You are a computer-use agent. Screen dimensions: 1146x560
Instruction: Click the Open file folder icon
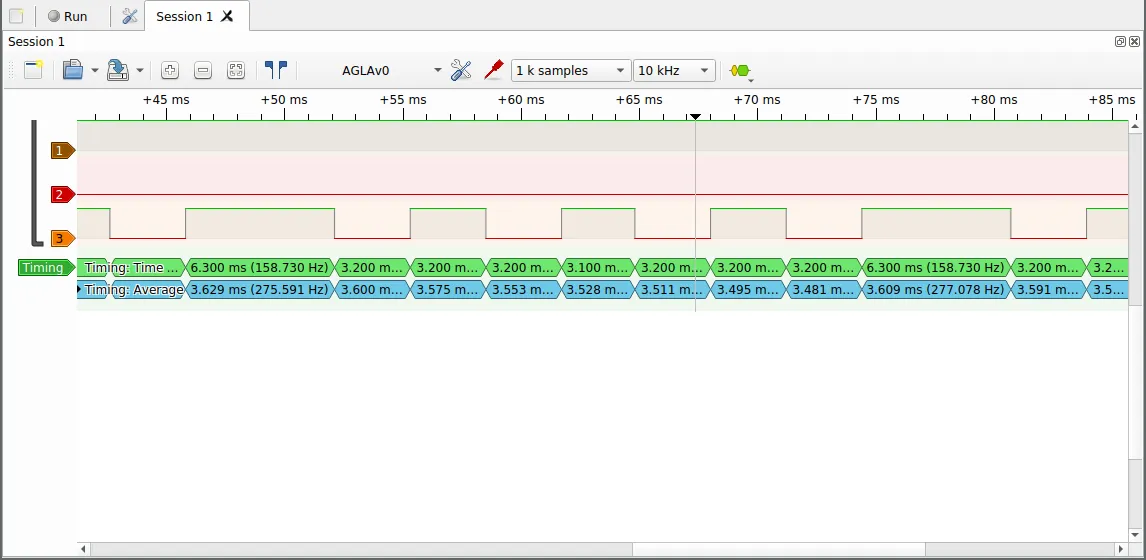coord(72,70)
